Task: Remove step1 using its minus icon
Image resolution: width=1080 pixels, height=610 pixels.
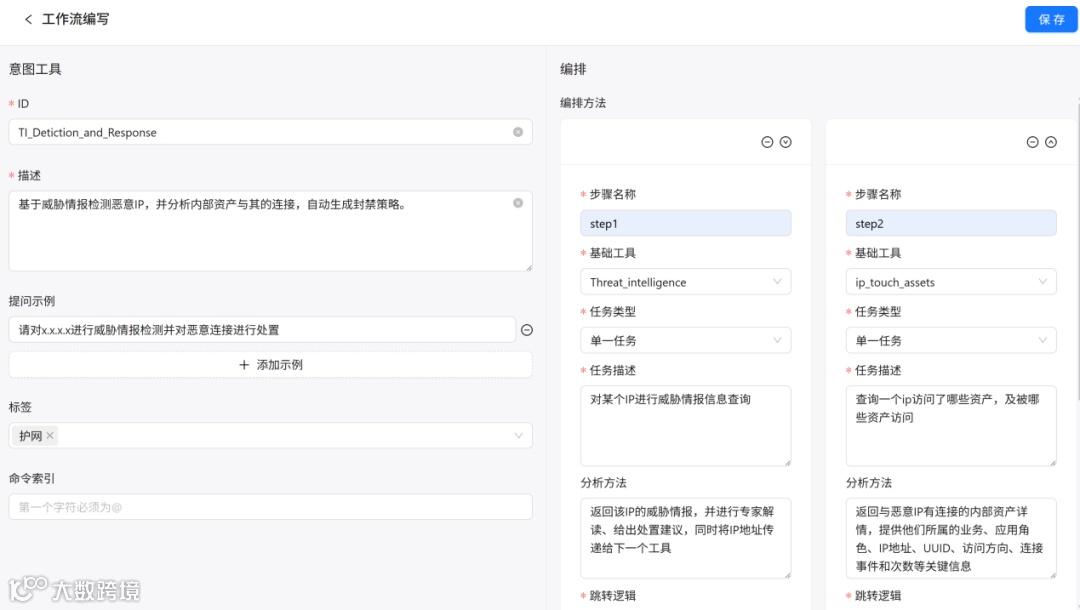Action: [766, 142]
